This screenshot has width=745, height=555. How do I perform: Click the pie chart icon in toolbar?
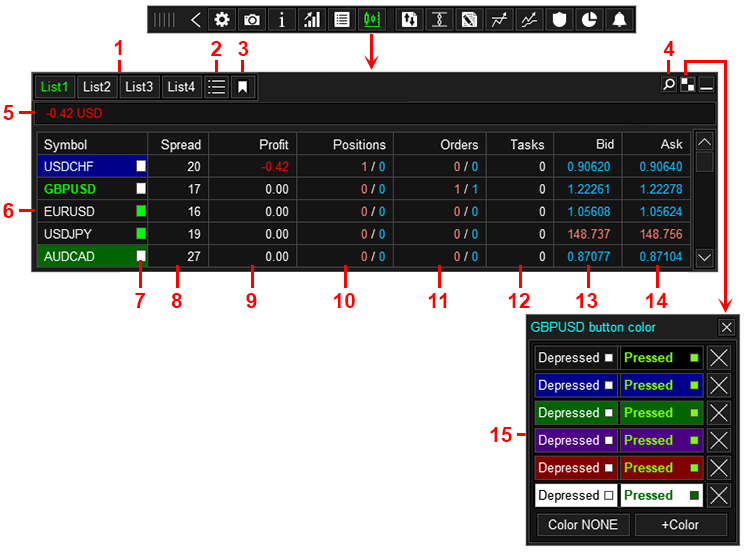point(589,19)
